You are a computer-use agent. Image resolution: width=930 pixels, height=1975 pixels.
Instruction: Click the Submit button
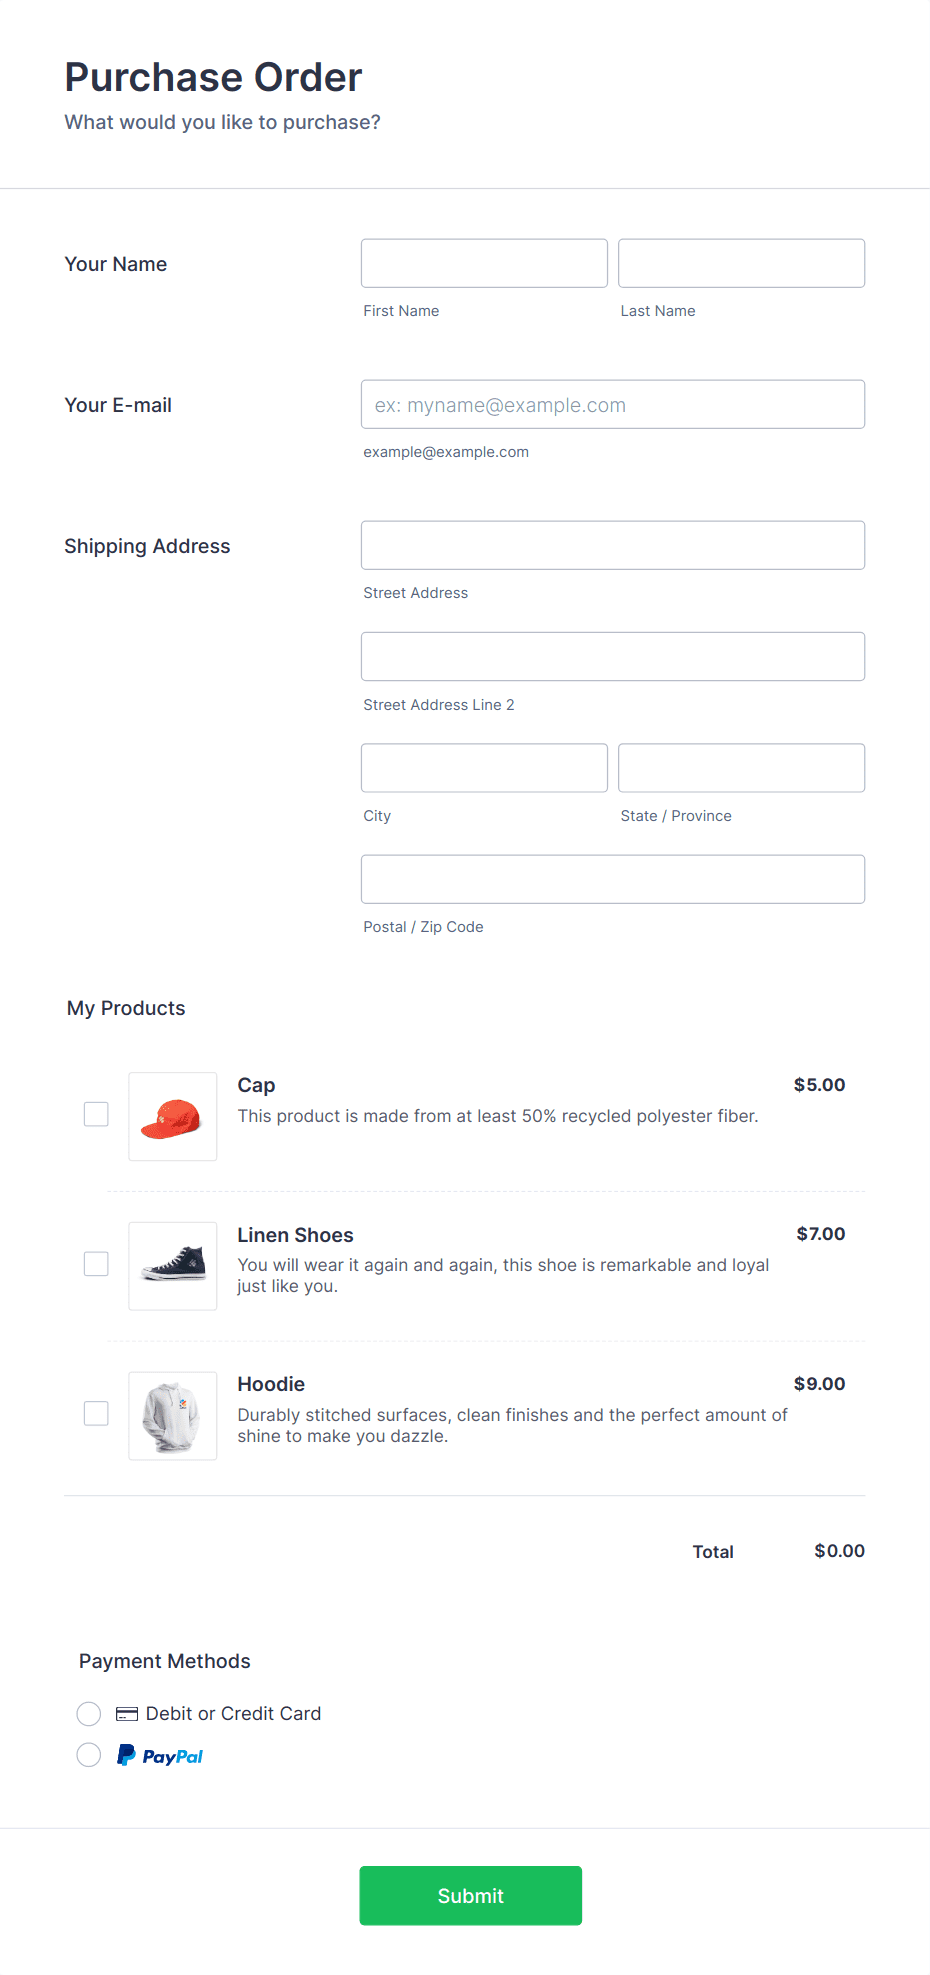coord(470,1895)
